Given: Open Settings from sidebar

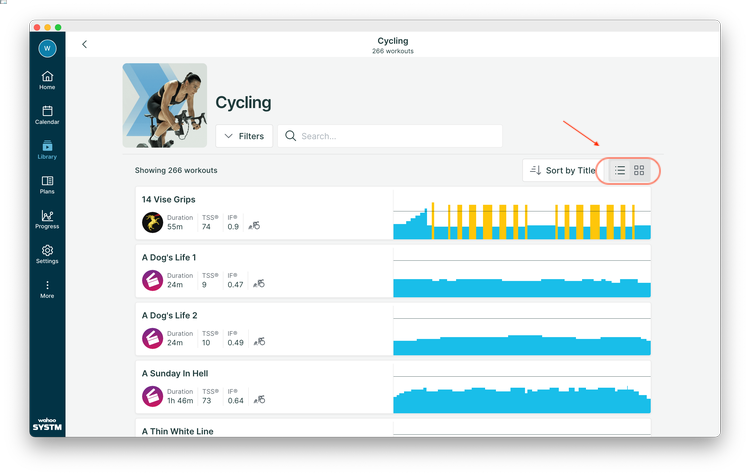Looking at the screenshot, I should [x=47, y=255].
